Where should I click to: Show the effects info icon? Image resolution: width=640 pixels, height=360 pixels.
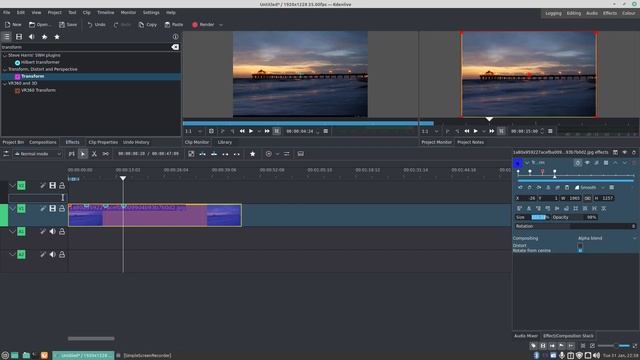click(x=176, y=37)
